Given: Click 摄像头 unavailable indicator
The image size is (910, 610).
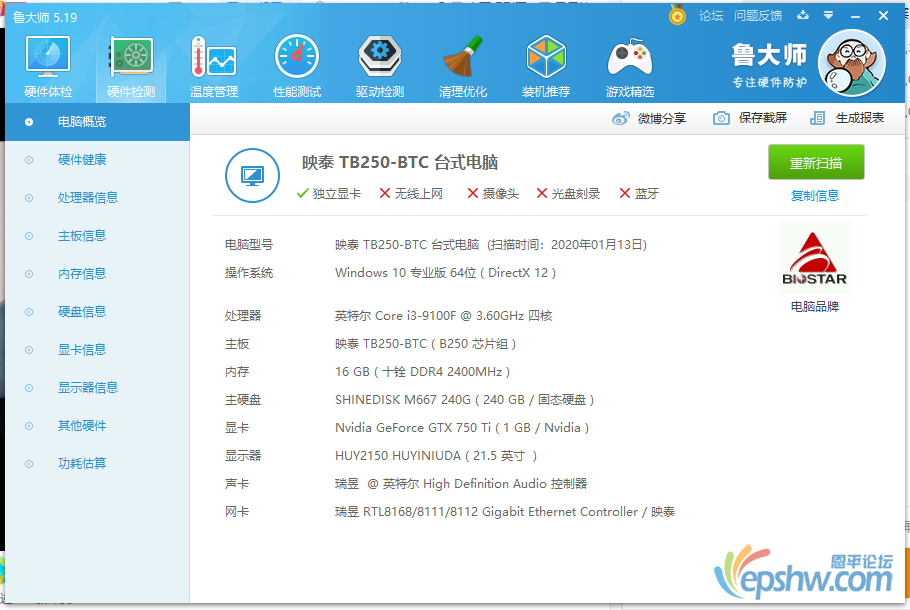Looking at the screenshot, I should 493,193.
